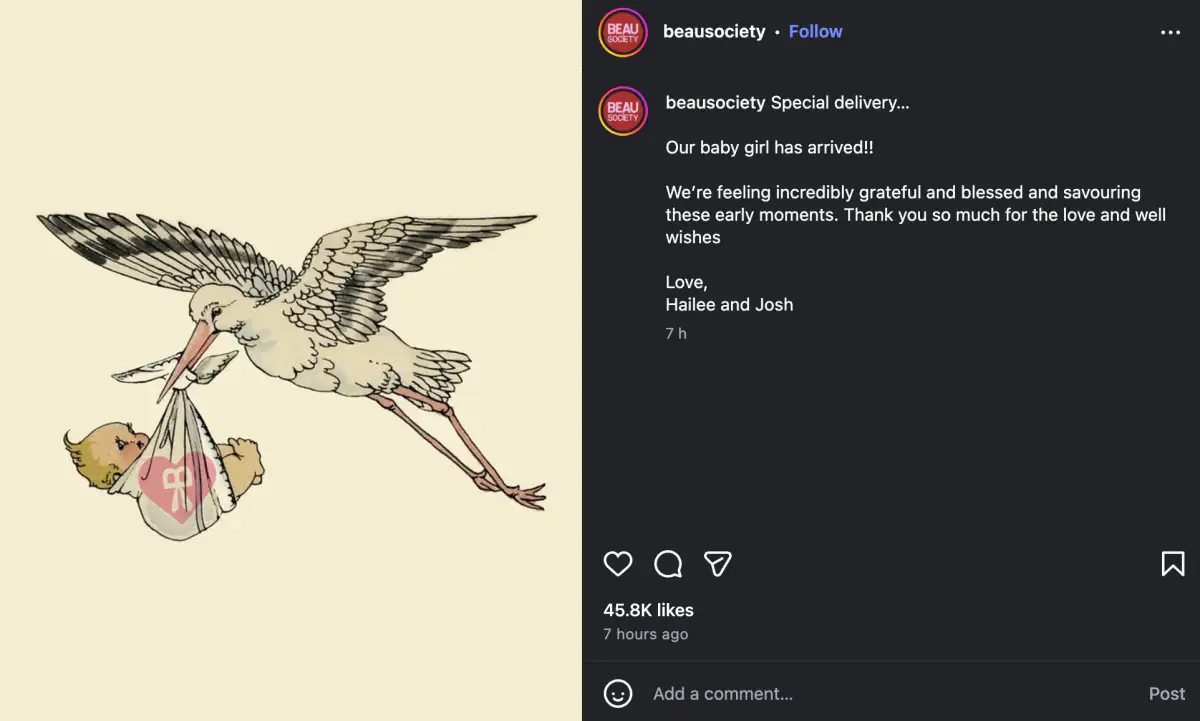Click the Beau Society avatar in the header
Screen dimensions: 1200x721
pyautogui.click(x=623, y=32)
